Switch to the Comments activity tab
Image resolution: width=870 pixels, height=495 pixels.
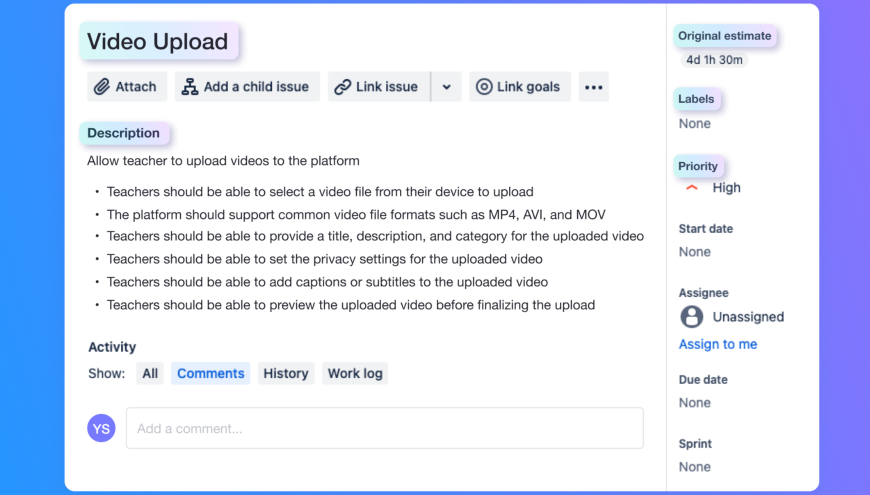coord(210,374)
